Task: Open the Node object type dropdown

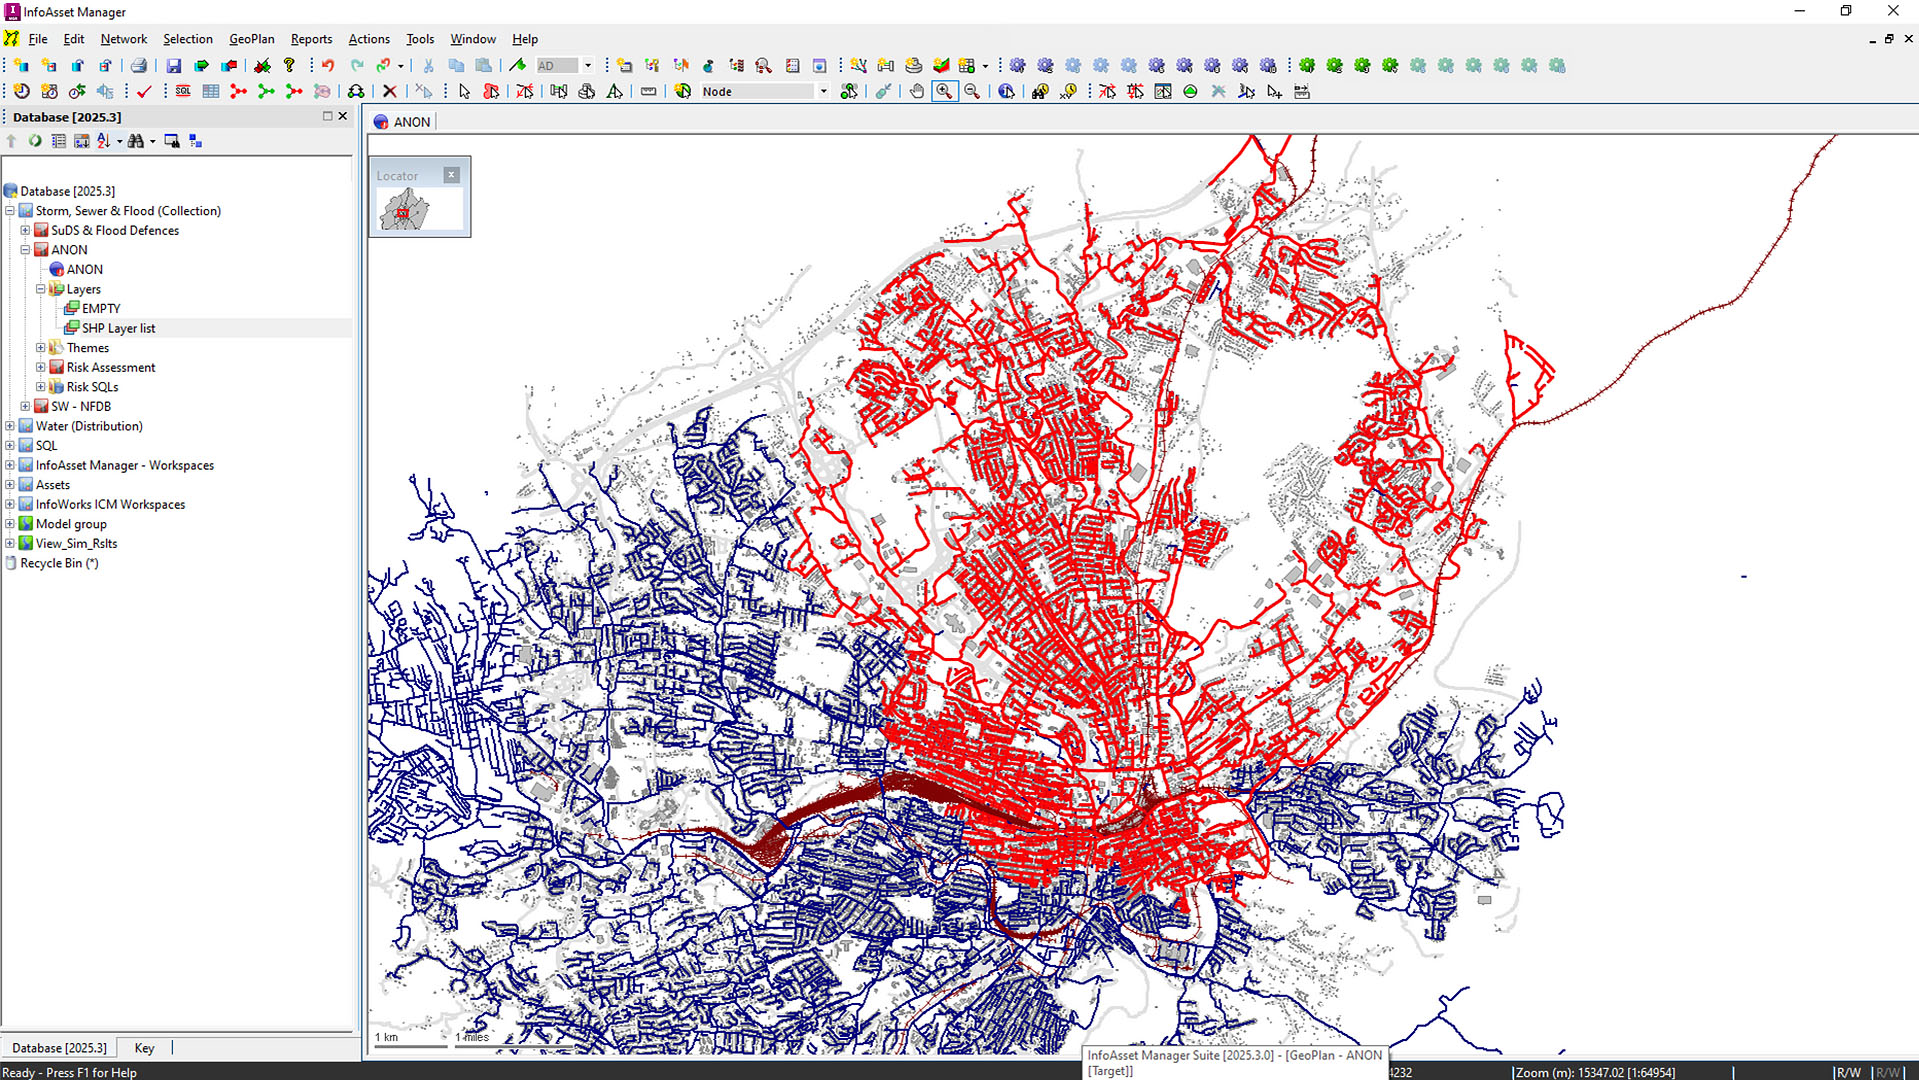Action: click(824, 92)
